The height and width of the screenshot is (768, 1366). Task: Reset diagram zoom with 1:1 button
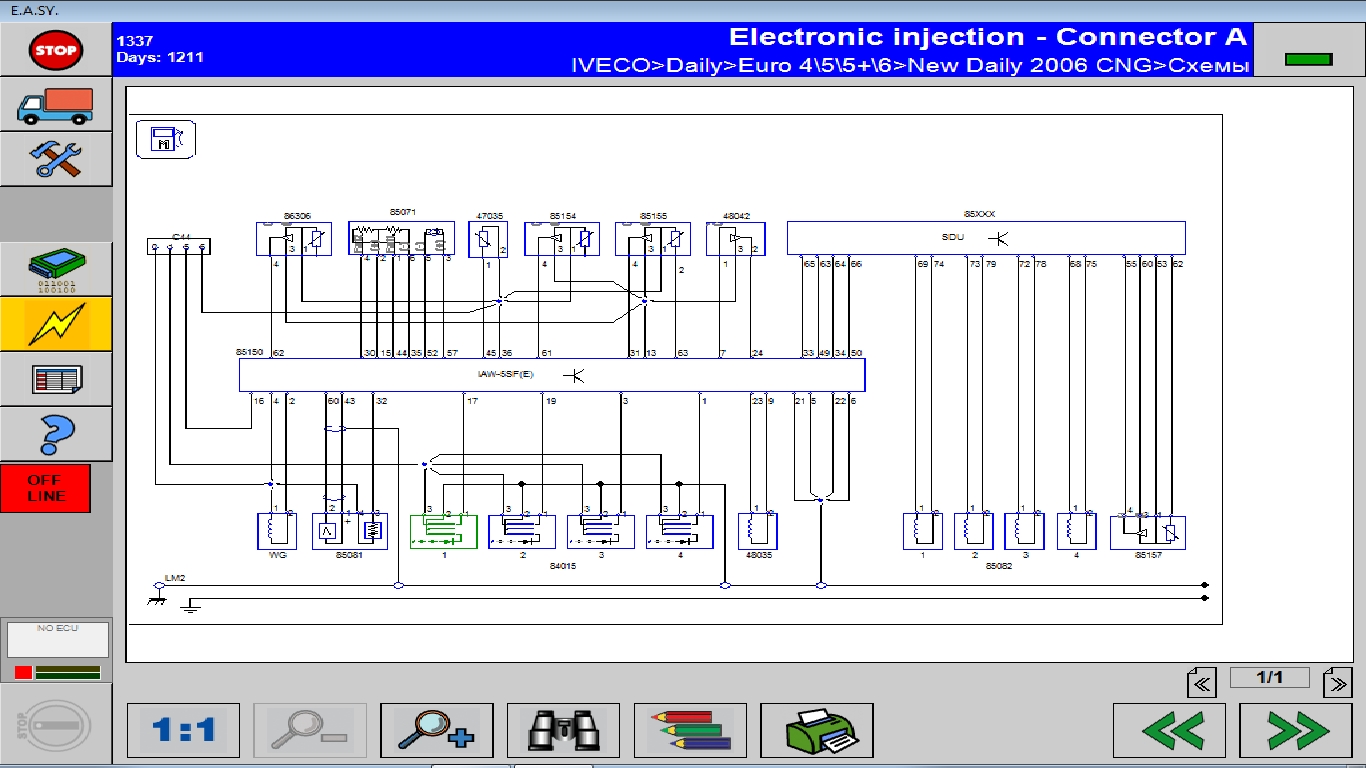coord(184,730)
